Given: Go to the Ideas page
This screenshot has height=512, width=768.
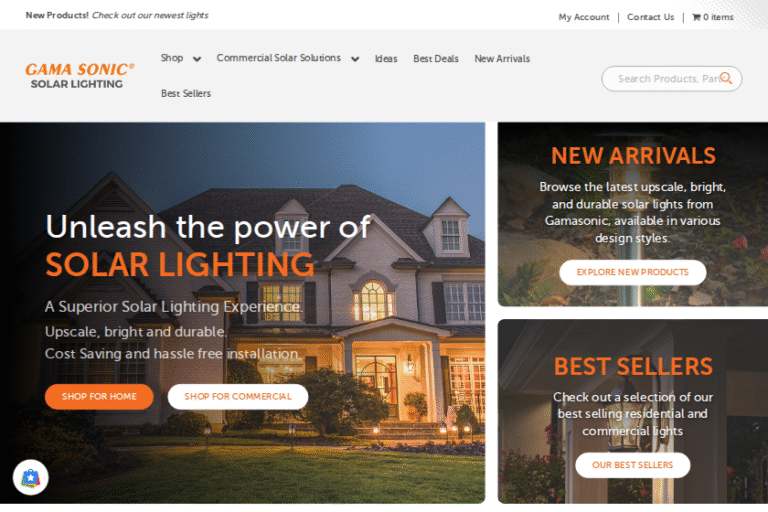Looking at the screenshot, I should tap(386, 59).
